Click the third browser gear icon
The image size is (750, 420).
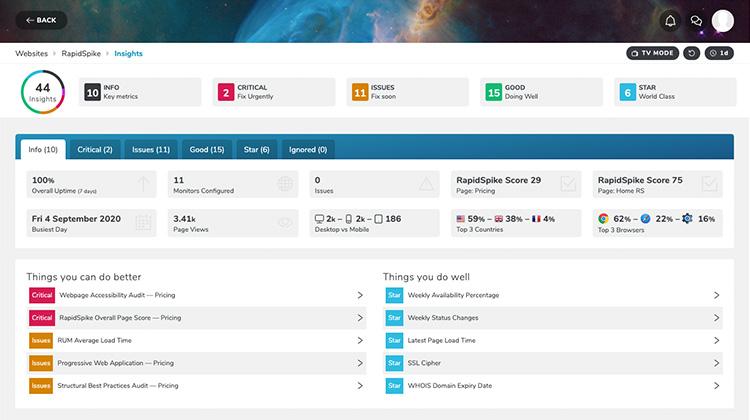(x=687, y=219)
